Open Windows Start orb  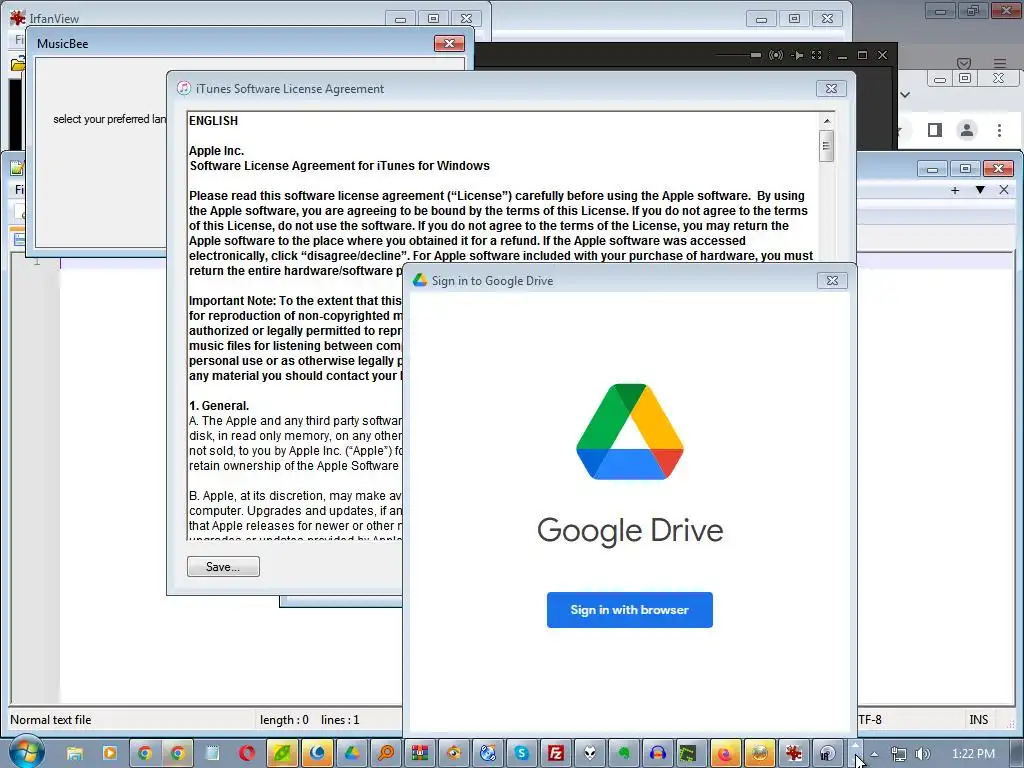click(x=25, y=754)
